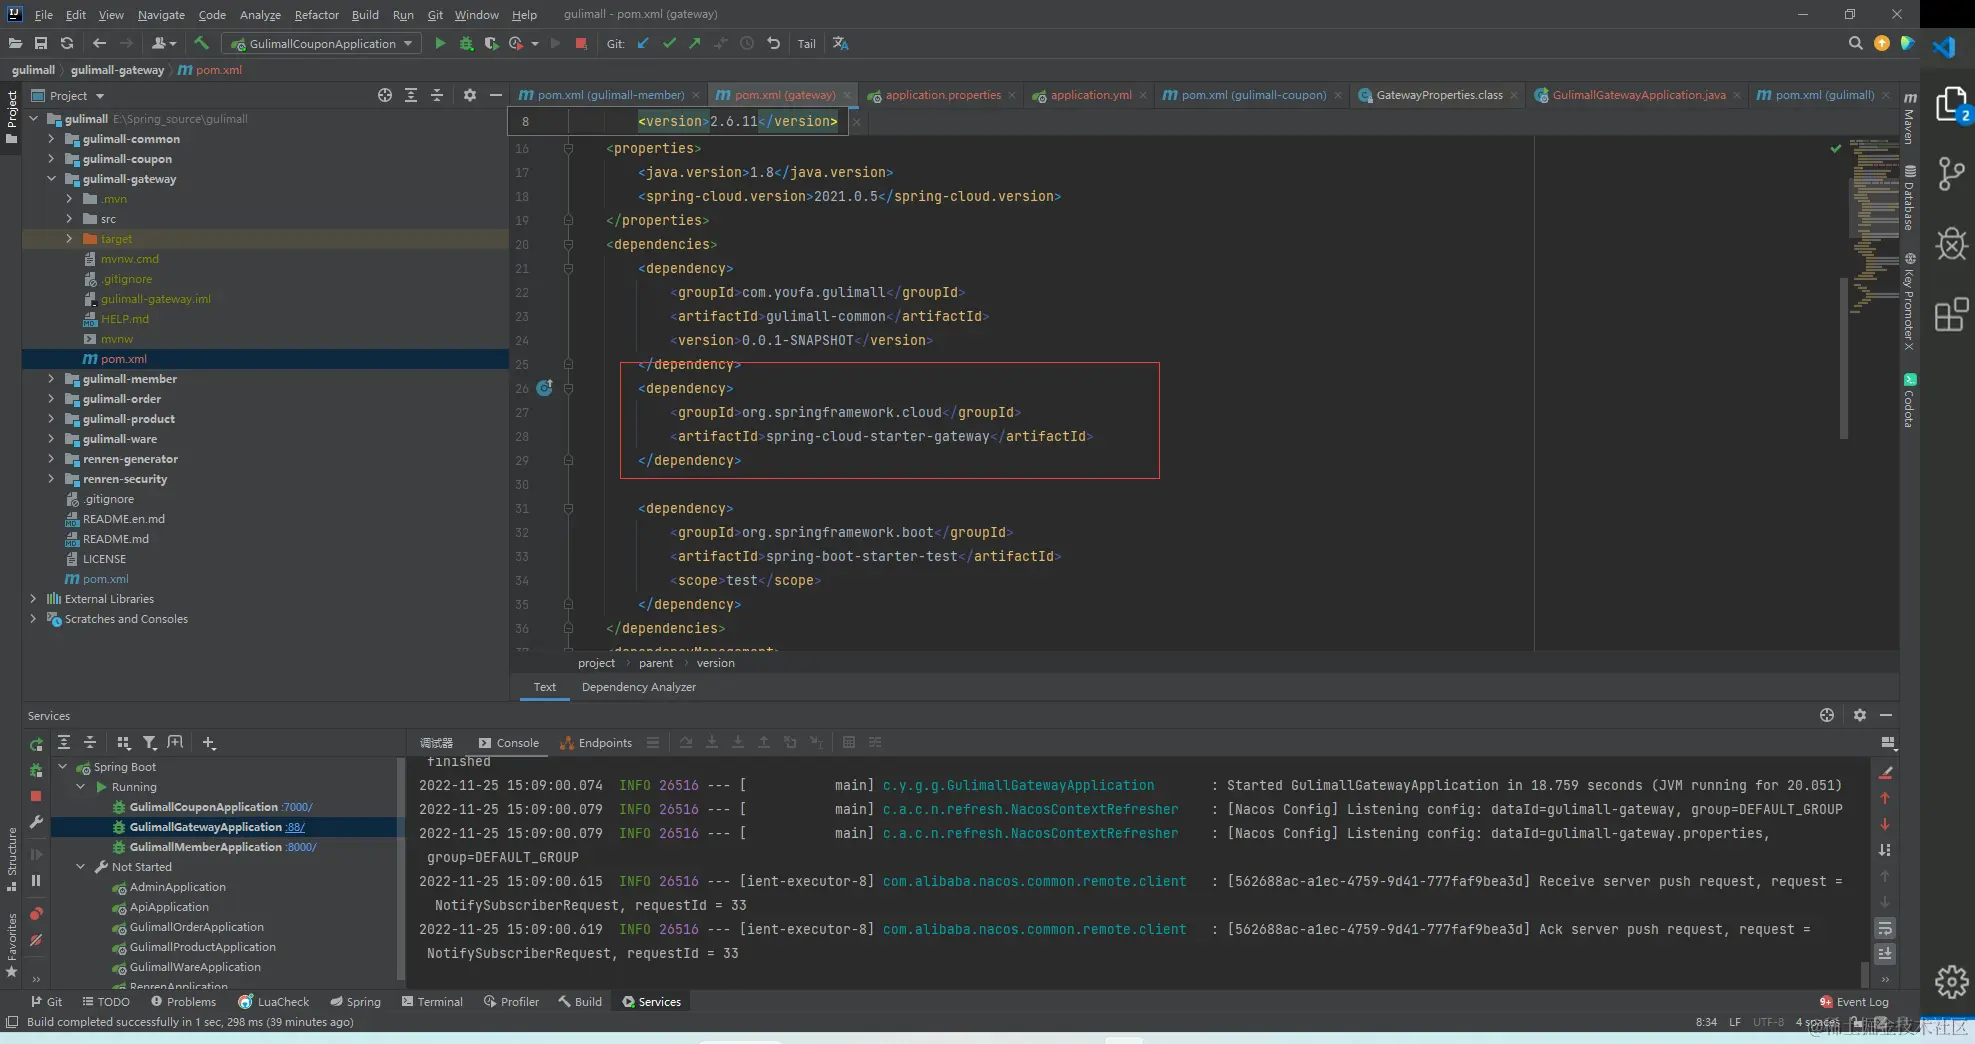
Task: Open the Refactor menu
Action: (316, 14)
